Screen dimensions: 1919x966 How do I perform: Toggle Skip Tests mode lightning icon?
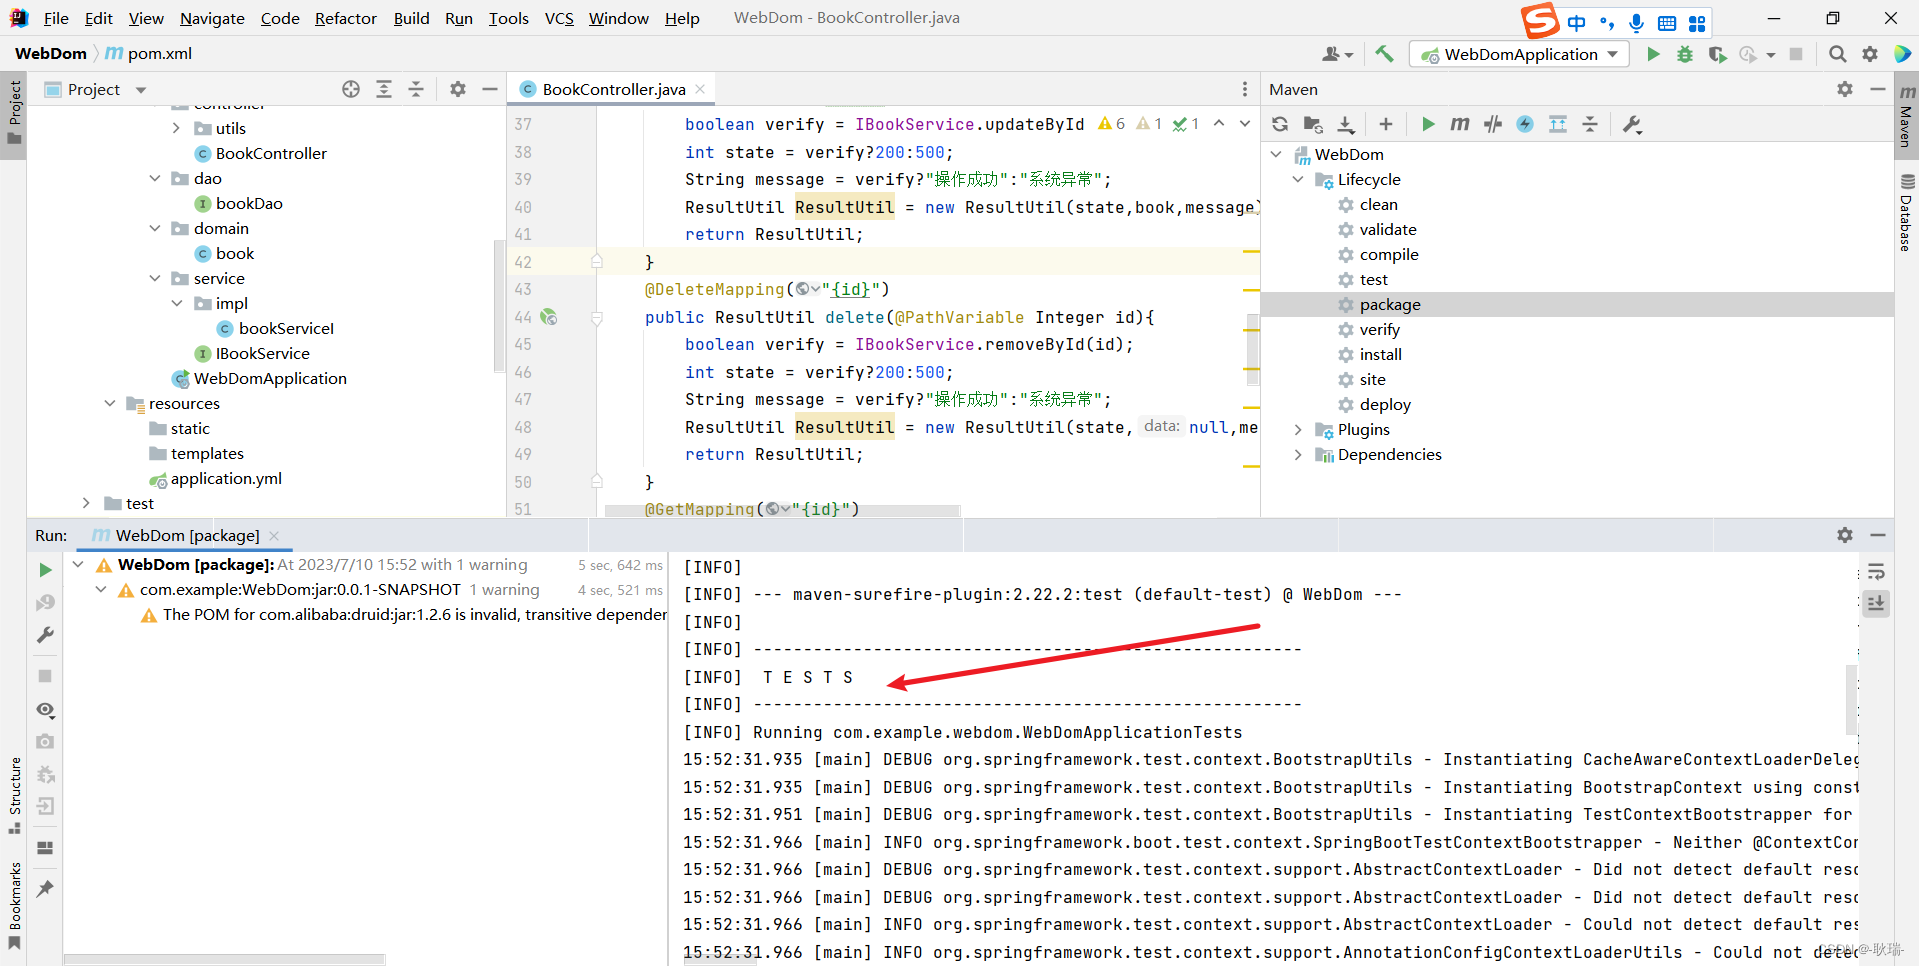coord(1525,124)
